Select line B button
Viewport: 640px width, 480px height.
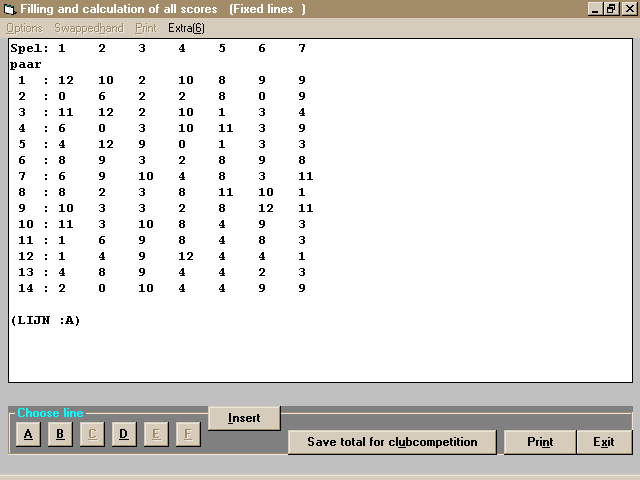60,434
